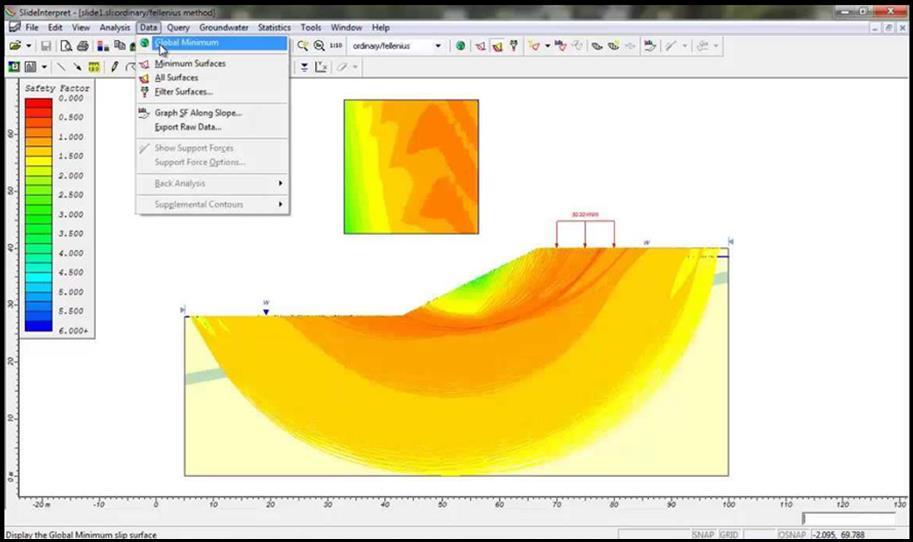Open the Groundwater menu
The width and height of the screenshot is (913, 542).
coord(224,27)
